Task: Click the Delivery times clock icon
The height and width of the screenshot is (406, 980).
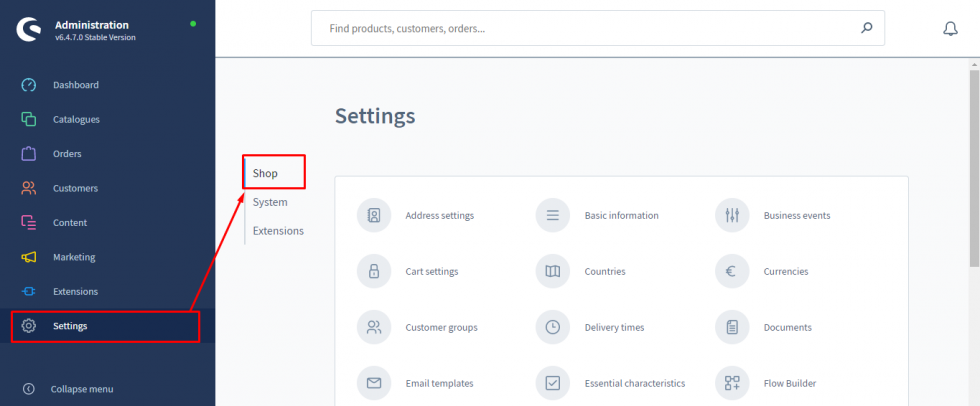Action: coord(552,327)
